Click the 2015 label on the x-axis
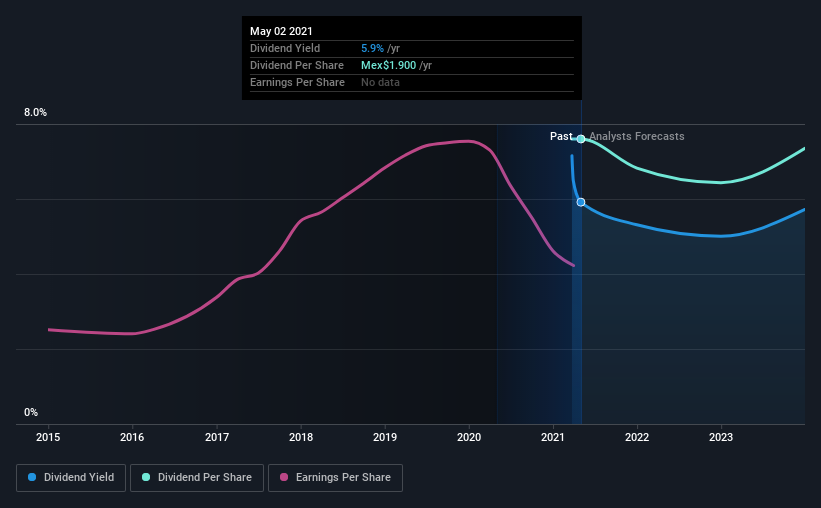821x508 pixels. (x=48, y=437)
